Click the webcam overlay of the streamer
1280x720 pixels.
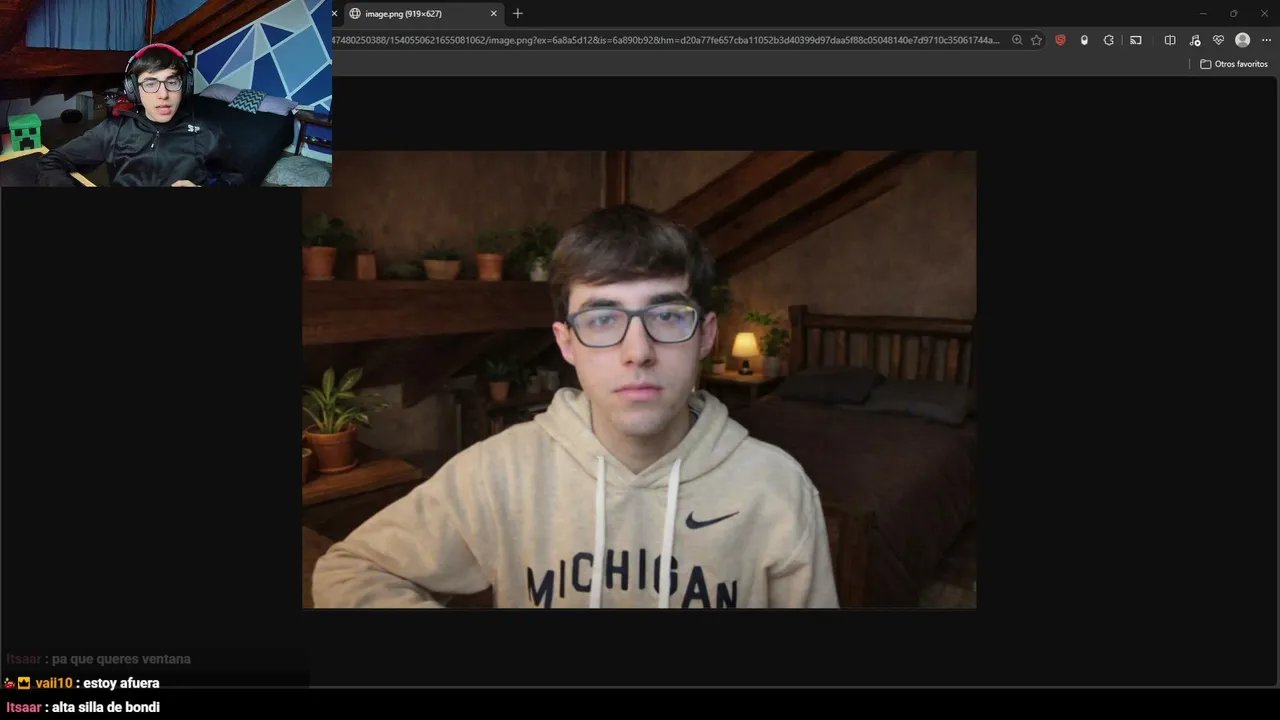coord(166,93)
